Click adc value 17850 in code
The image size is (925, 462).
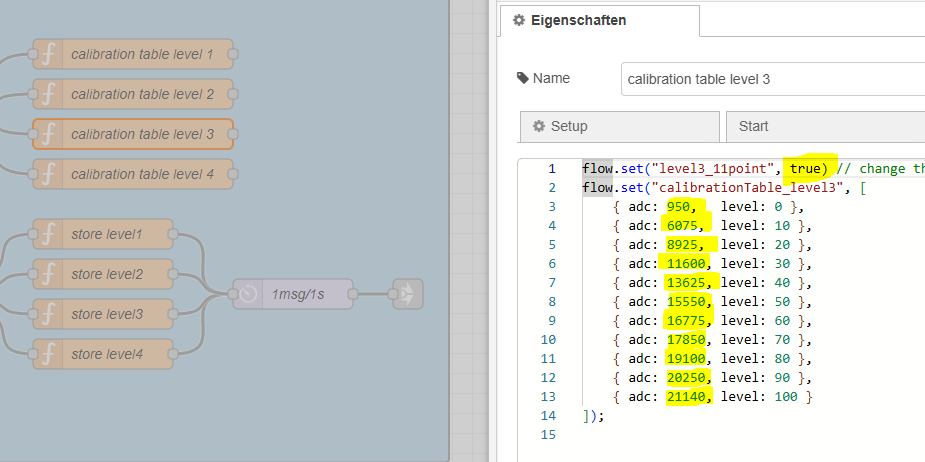point(685,339)
